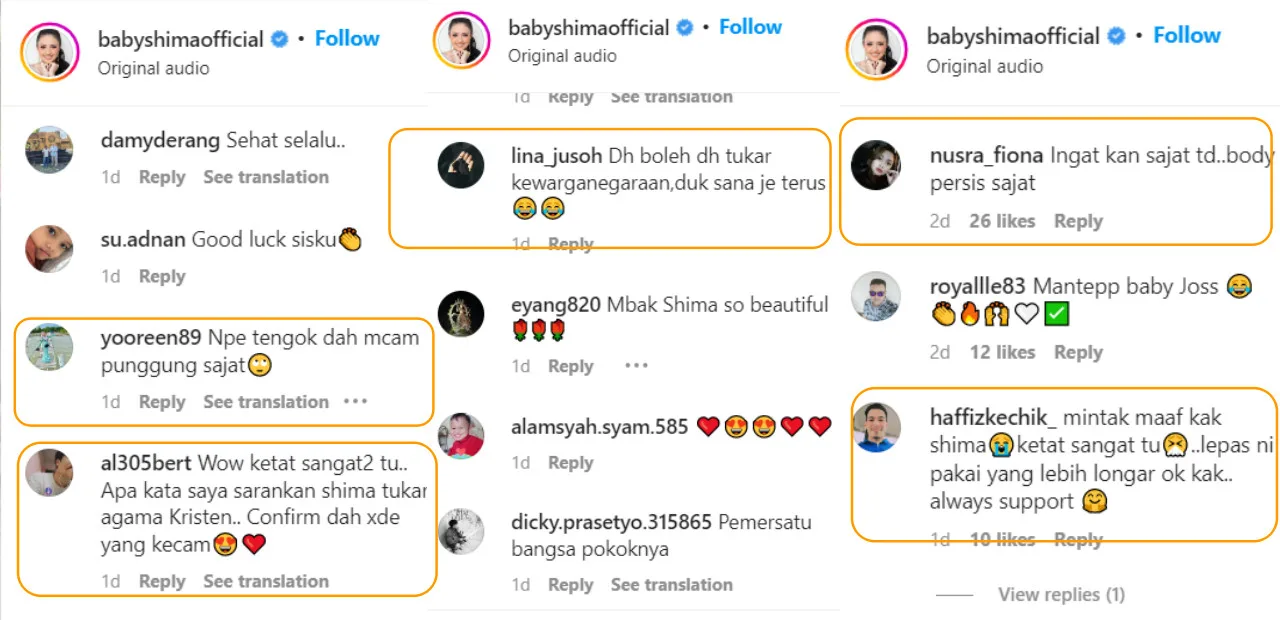The image size is (1280, 620).
Task: See translation of dicky.prasetyo.315865's comment
Action: pos(671,584)
